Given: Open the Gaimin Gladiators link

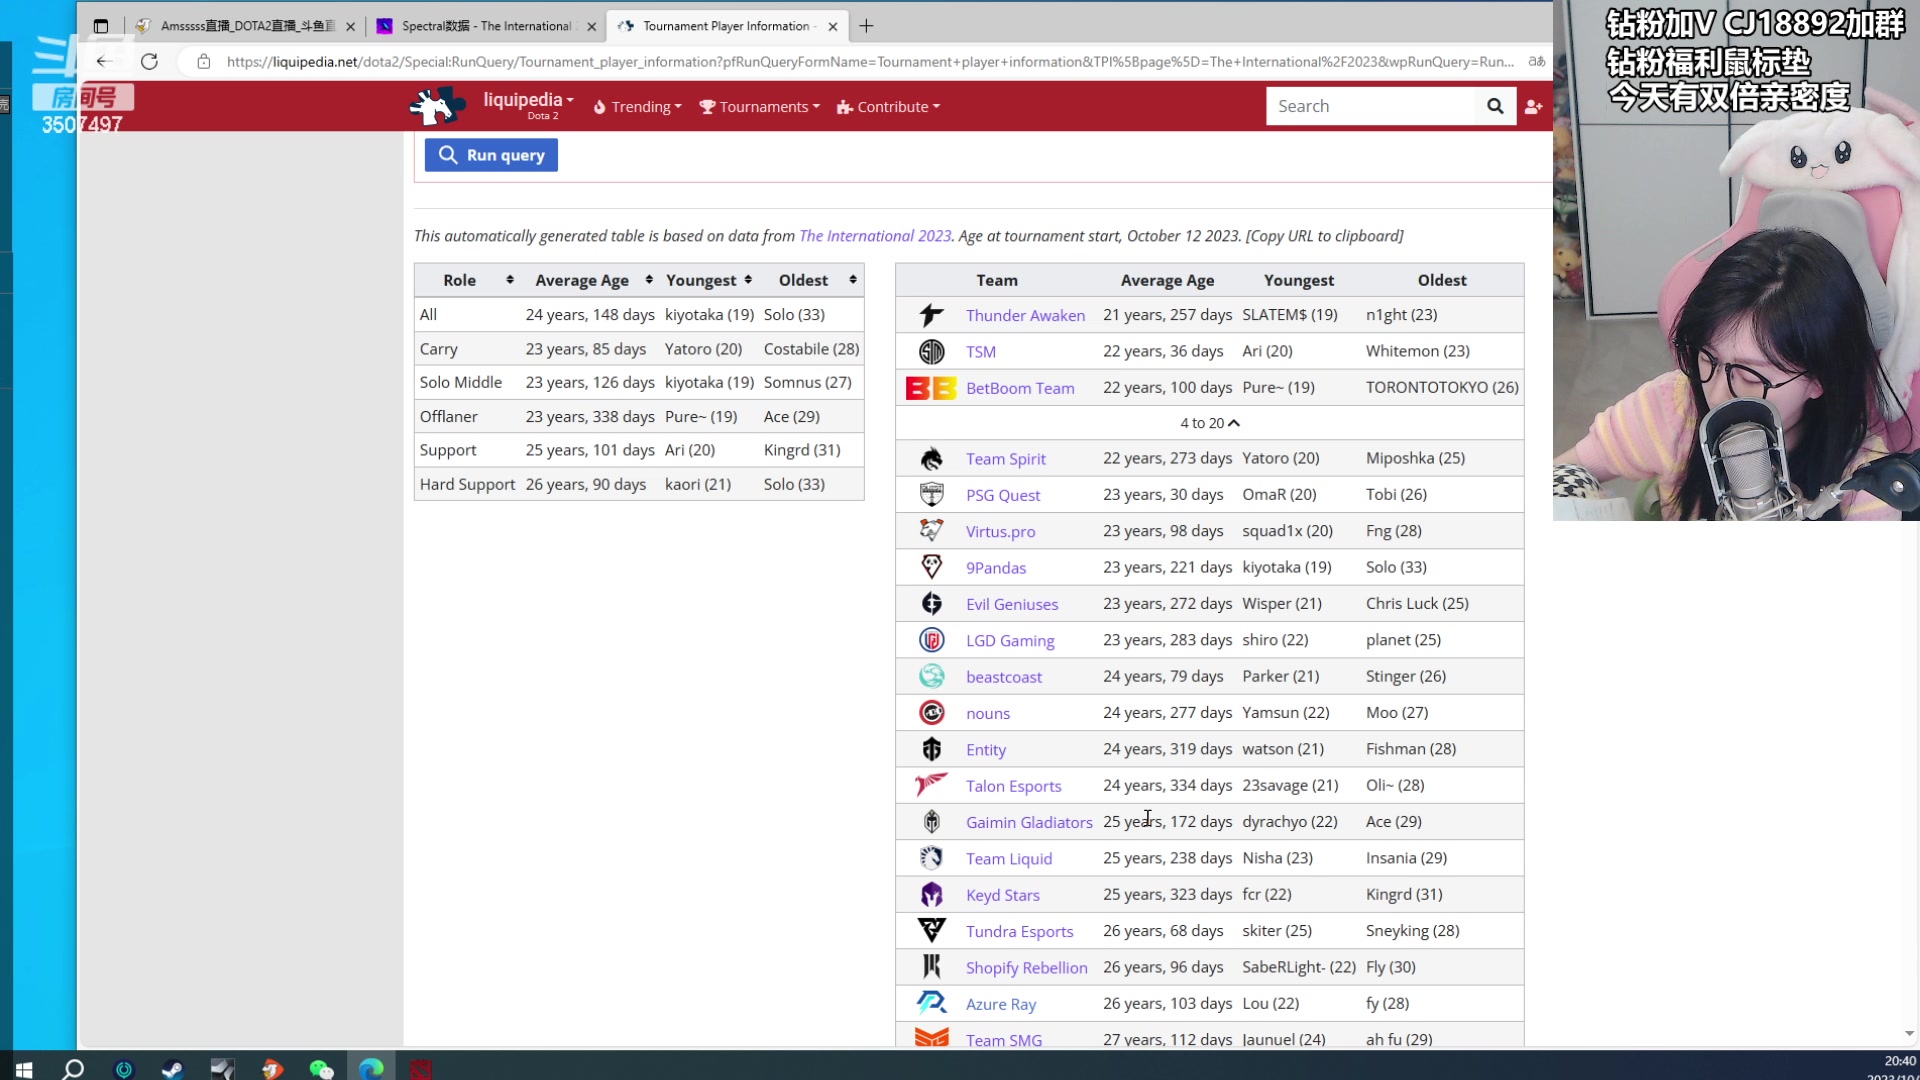Looking at the screenshot, I should [1029, 822].
